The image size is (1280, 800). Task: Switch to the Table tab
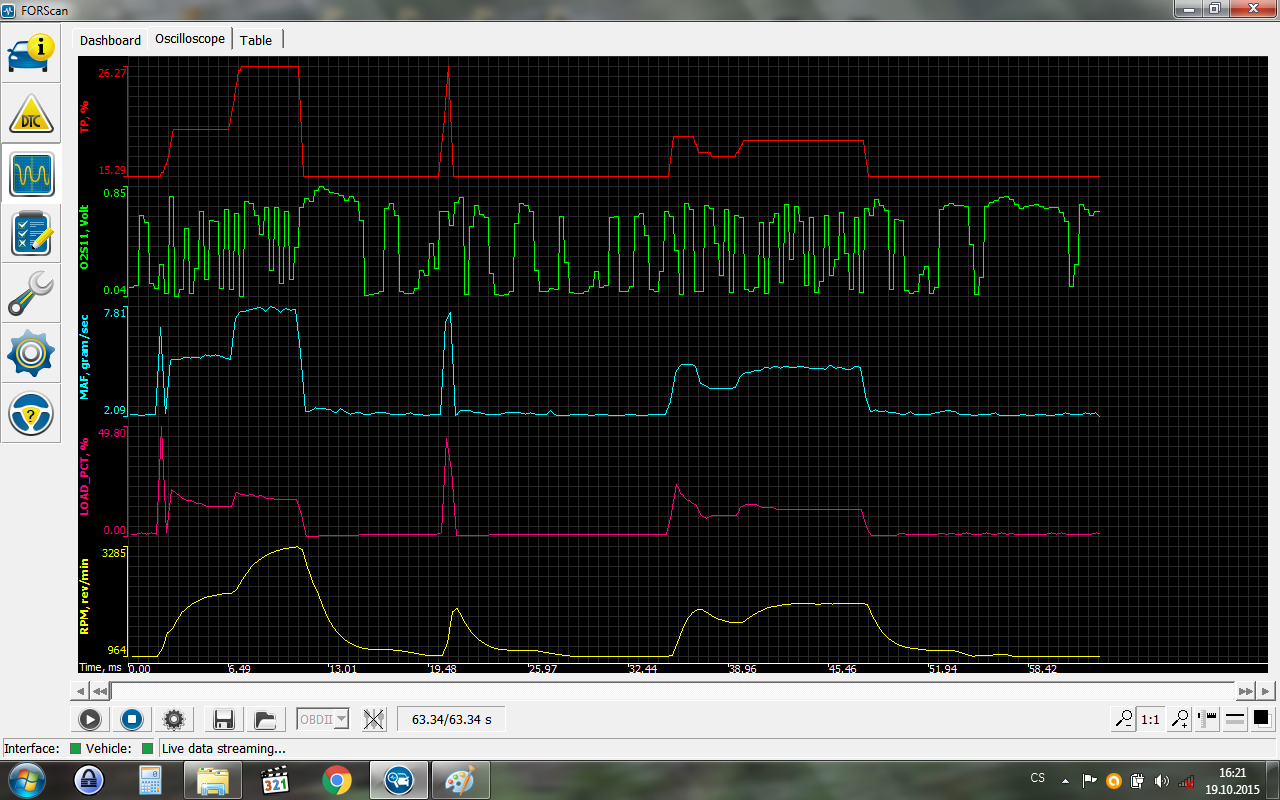(x=256, y=40)
